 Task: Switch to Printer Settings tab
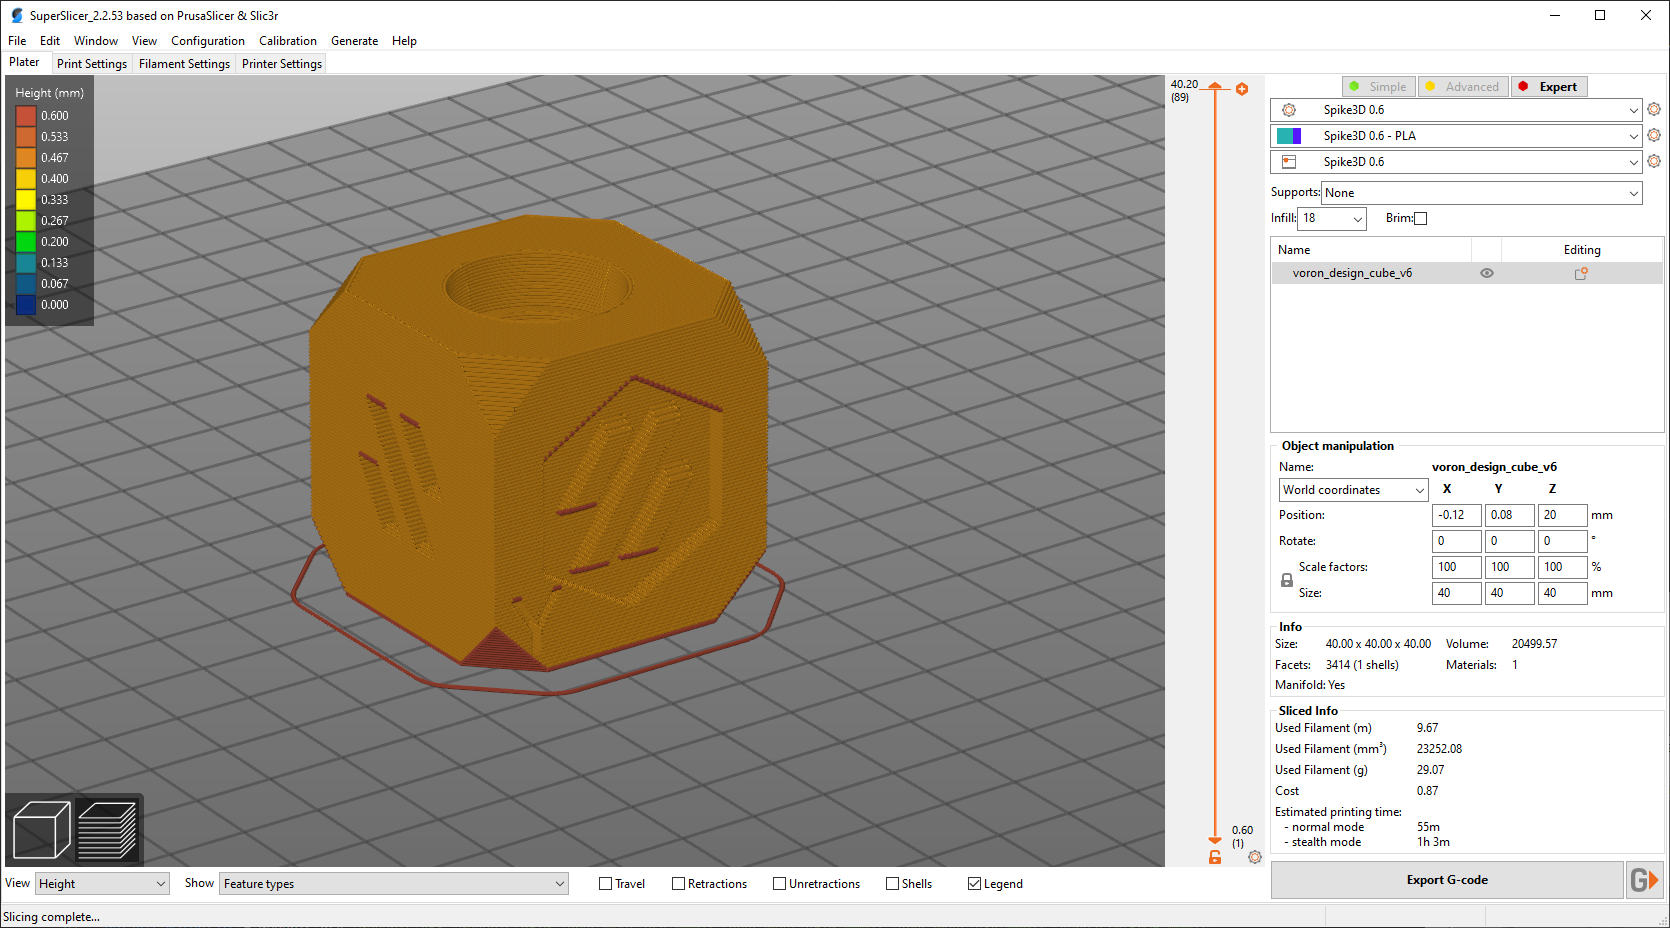pos(282,64)
